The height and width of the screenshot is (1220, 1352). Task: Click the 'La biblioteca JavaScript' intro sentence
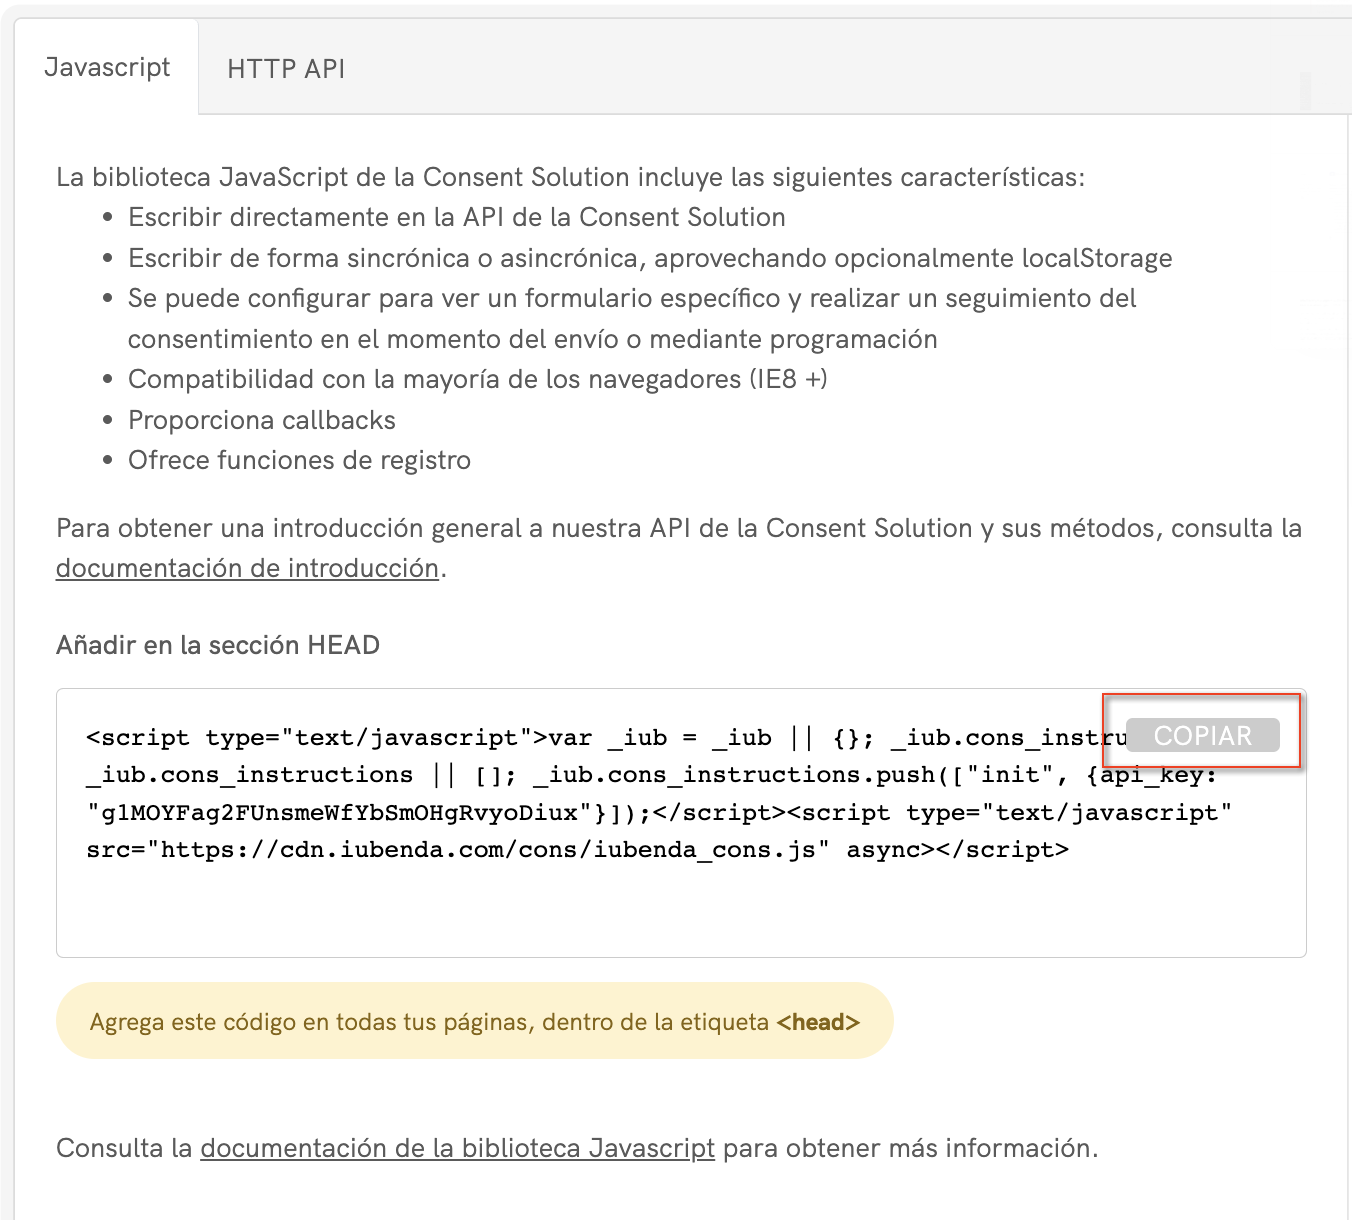[x=570, y=177]
